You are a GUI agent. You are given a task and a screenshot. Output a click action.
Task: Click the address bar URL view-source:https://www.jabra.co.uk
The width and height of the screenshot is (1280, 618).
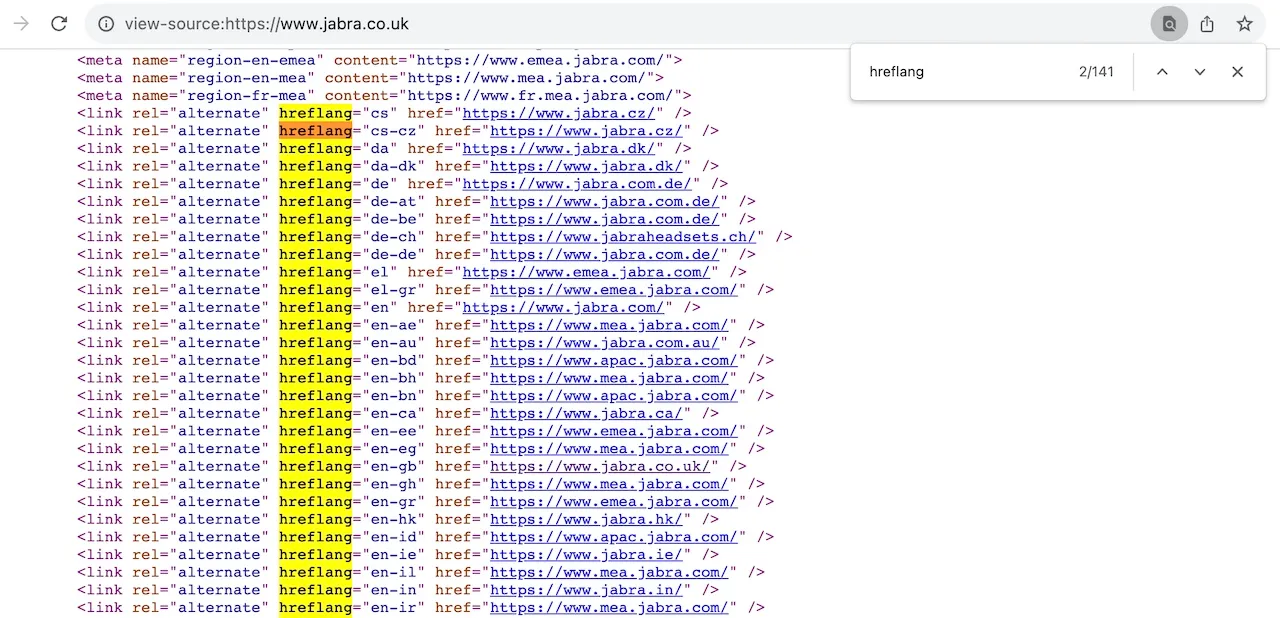(267, 24)
